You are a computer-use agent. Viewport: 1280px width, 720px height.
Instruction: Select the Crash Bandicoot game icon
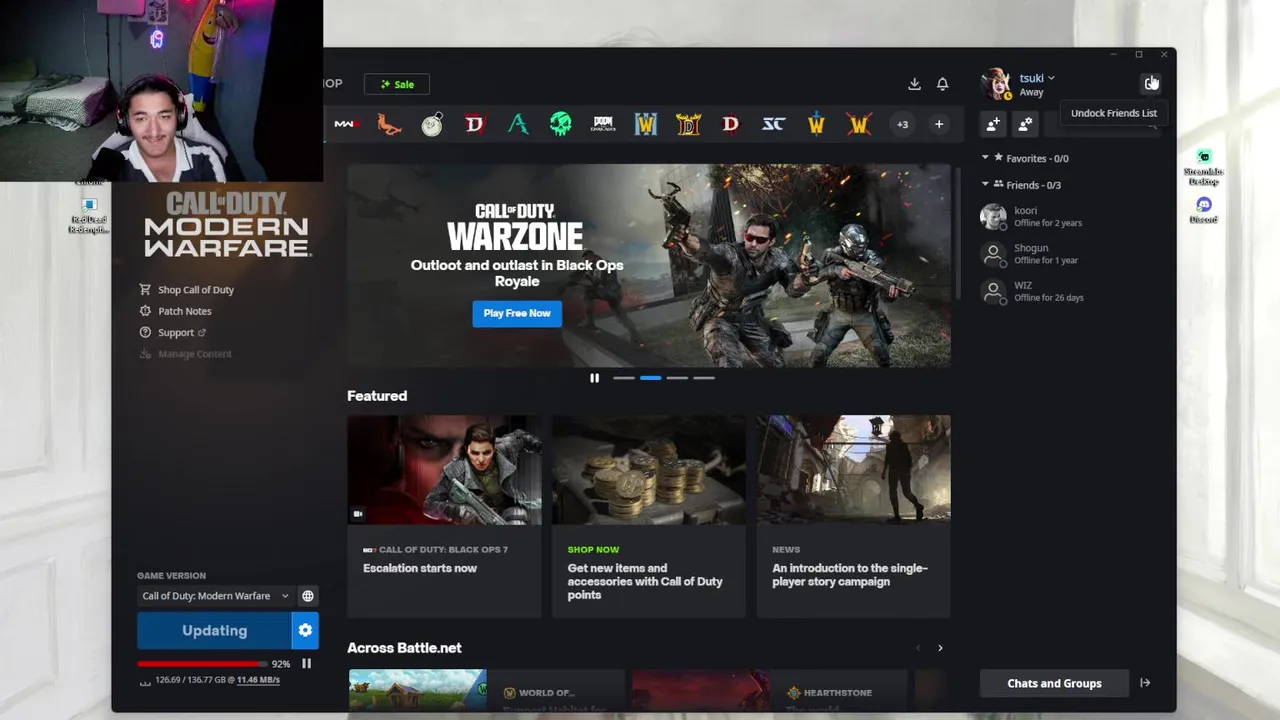(x=389, y=124)
